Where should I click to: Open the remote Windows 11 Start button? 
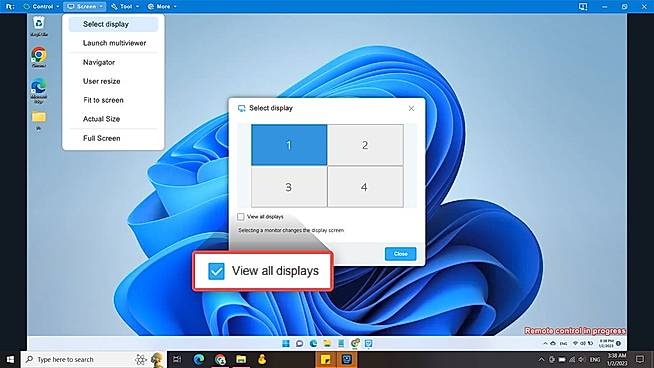[286, 343]
